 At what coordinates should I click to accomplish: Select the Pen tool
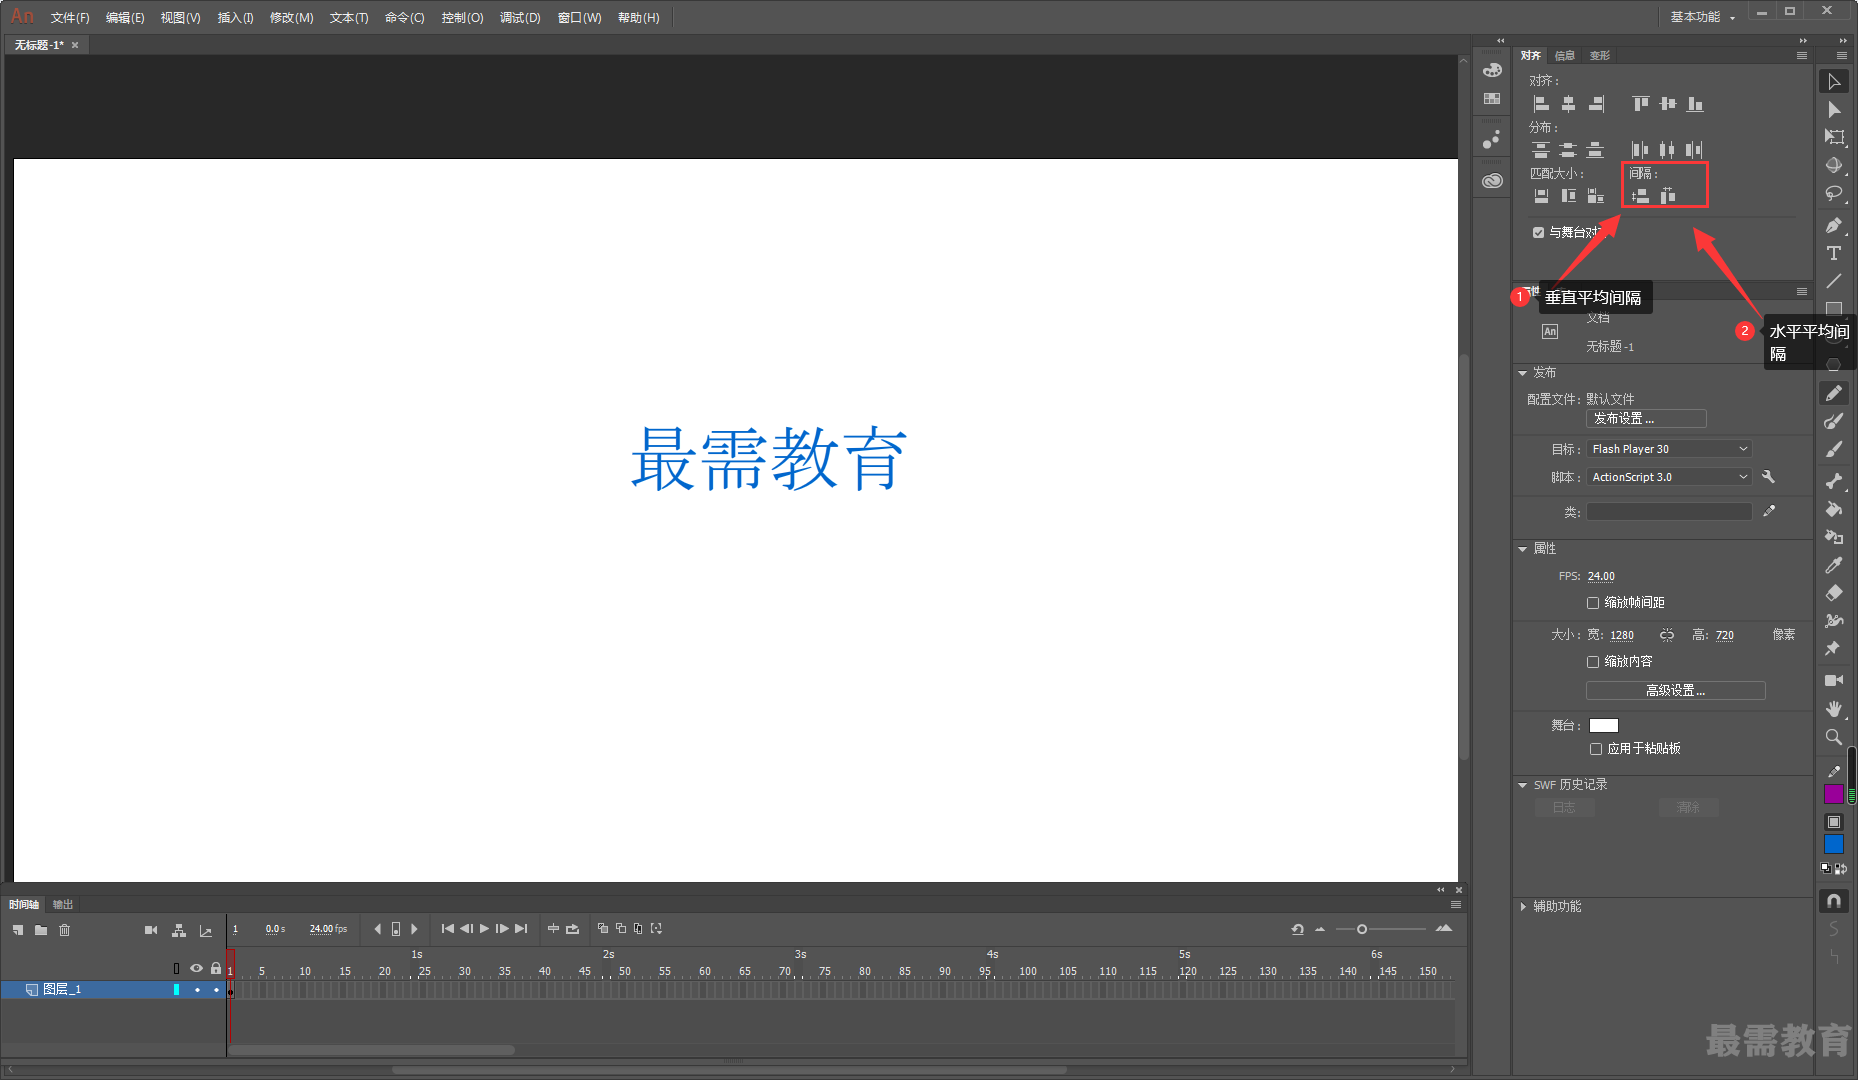pyautogui.click(x=1834, y=225)
